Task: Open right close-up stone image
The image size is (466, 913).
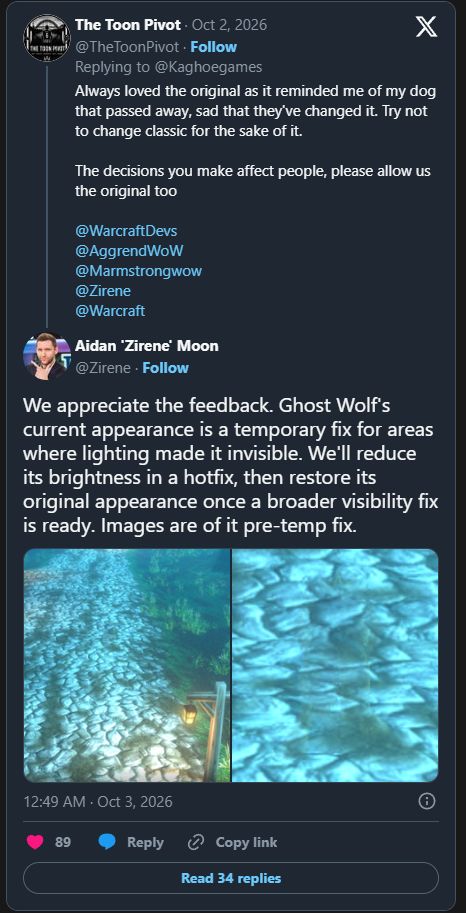Action: [336, 665]
